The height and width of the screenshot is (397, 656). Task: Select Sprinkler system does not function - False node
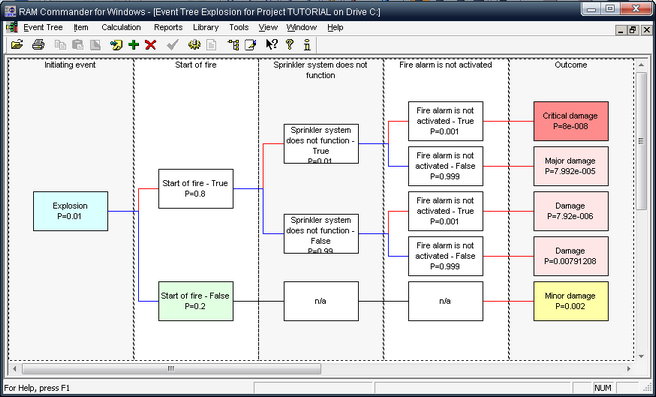pyautogui.click(x=321, y=233)
